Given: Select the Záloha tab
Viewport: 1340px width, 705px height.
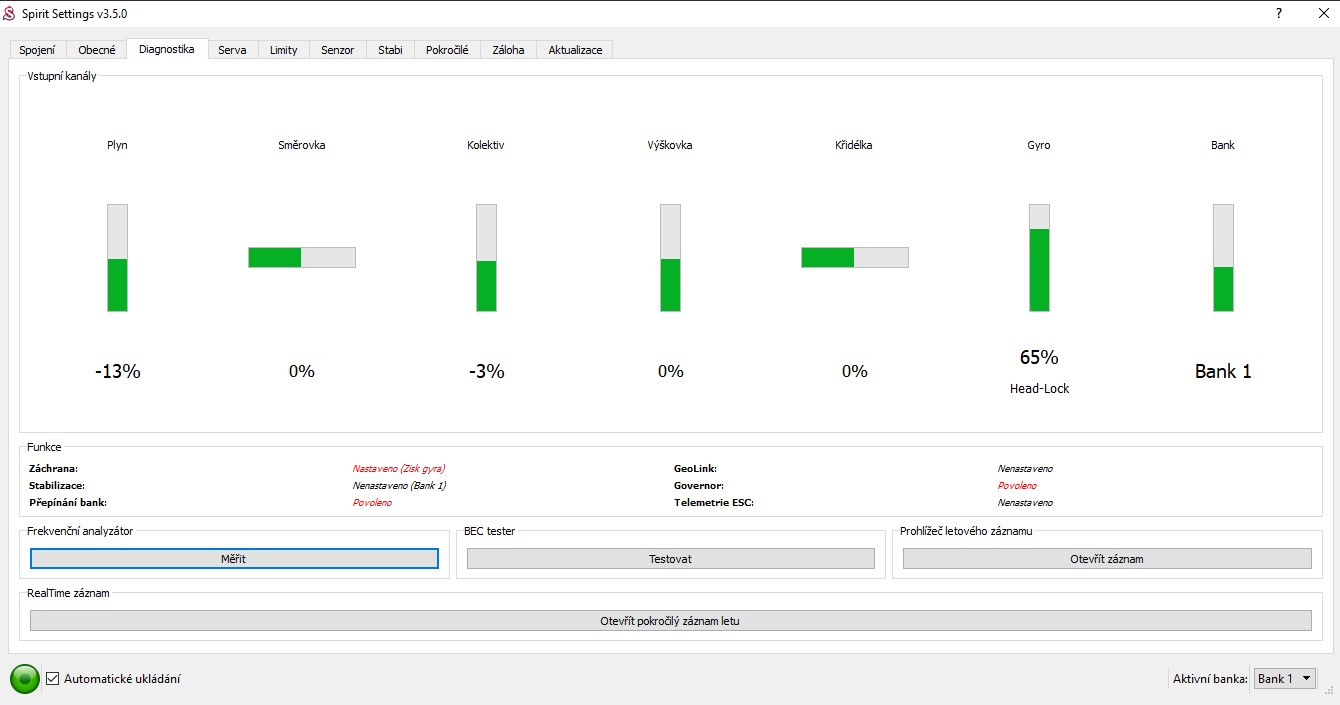Looking at the screenshot, I should pyautogui.click(x=508, y=50).
